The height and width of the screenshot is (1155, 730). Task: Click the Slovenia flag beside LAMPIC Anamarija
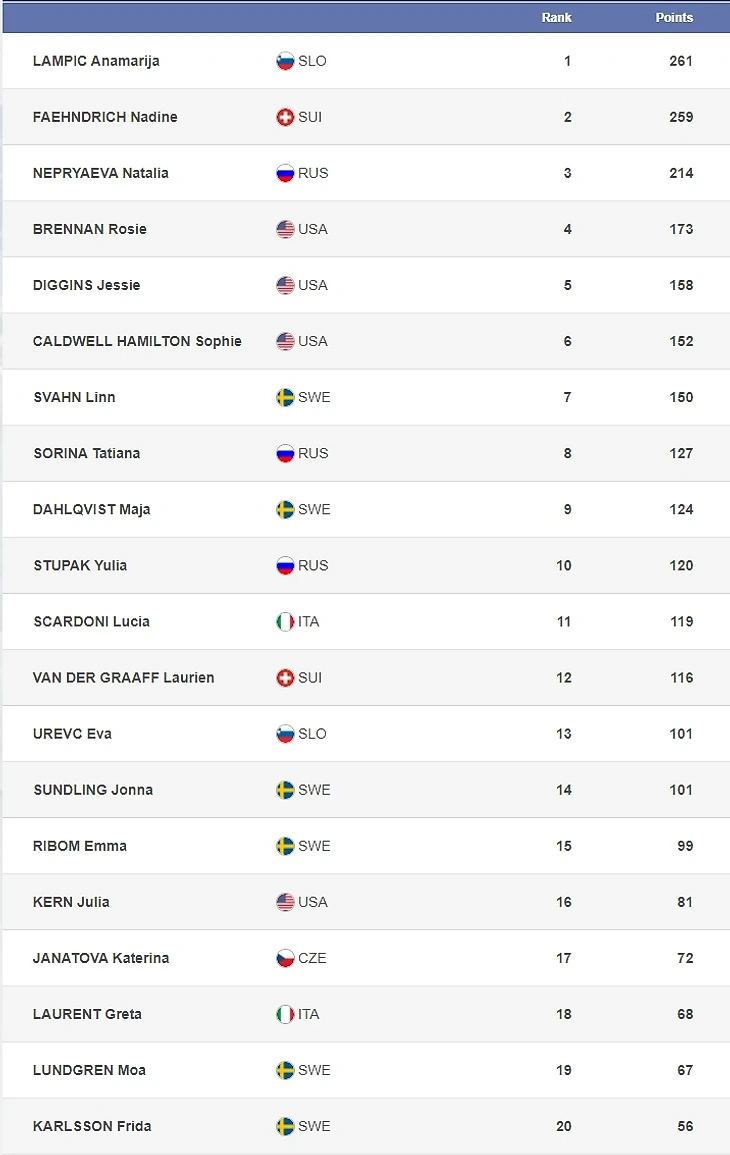pos(285,61)
